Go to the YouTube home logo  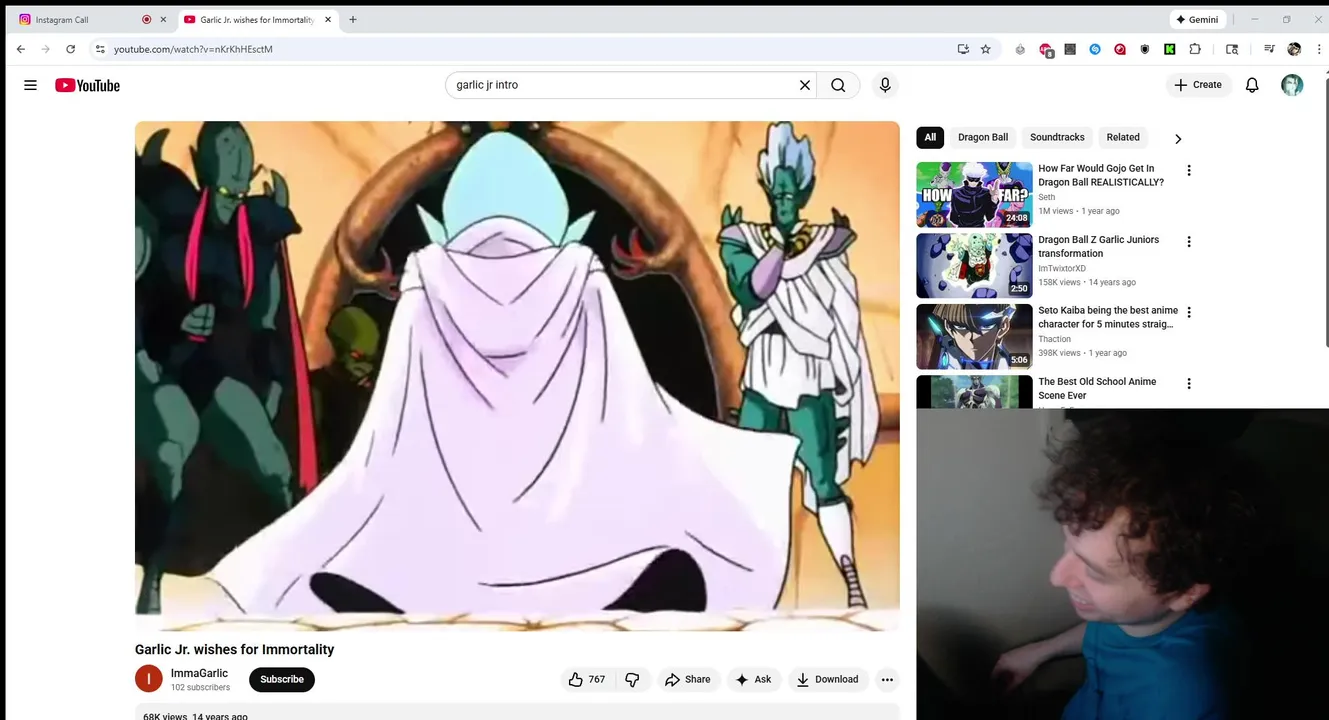point(87,85)
